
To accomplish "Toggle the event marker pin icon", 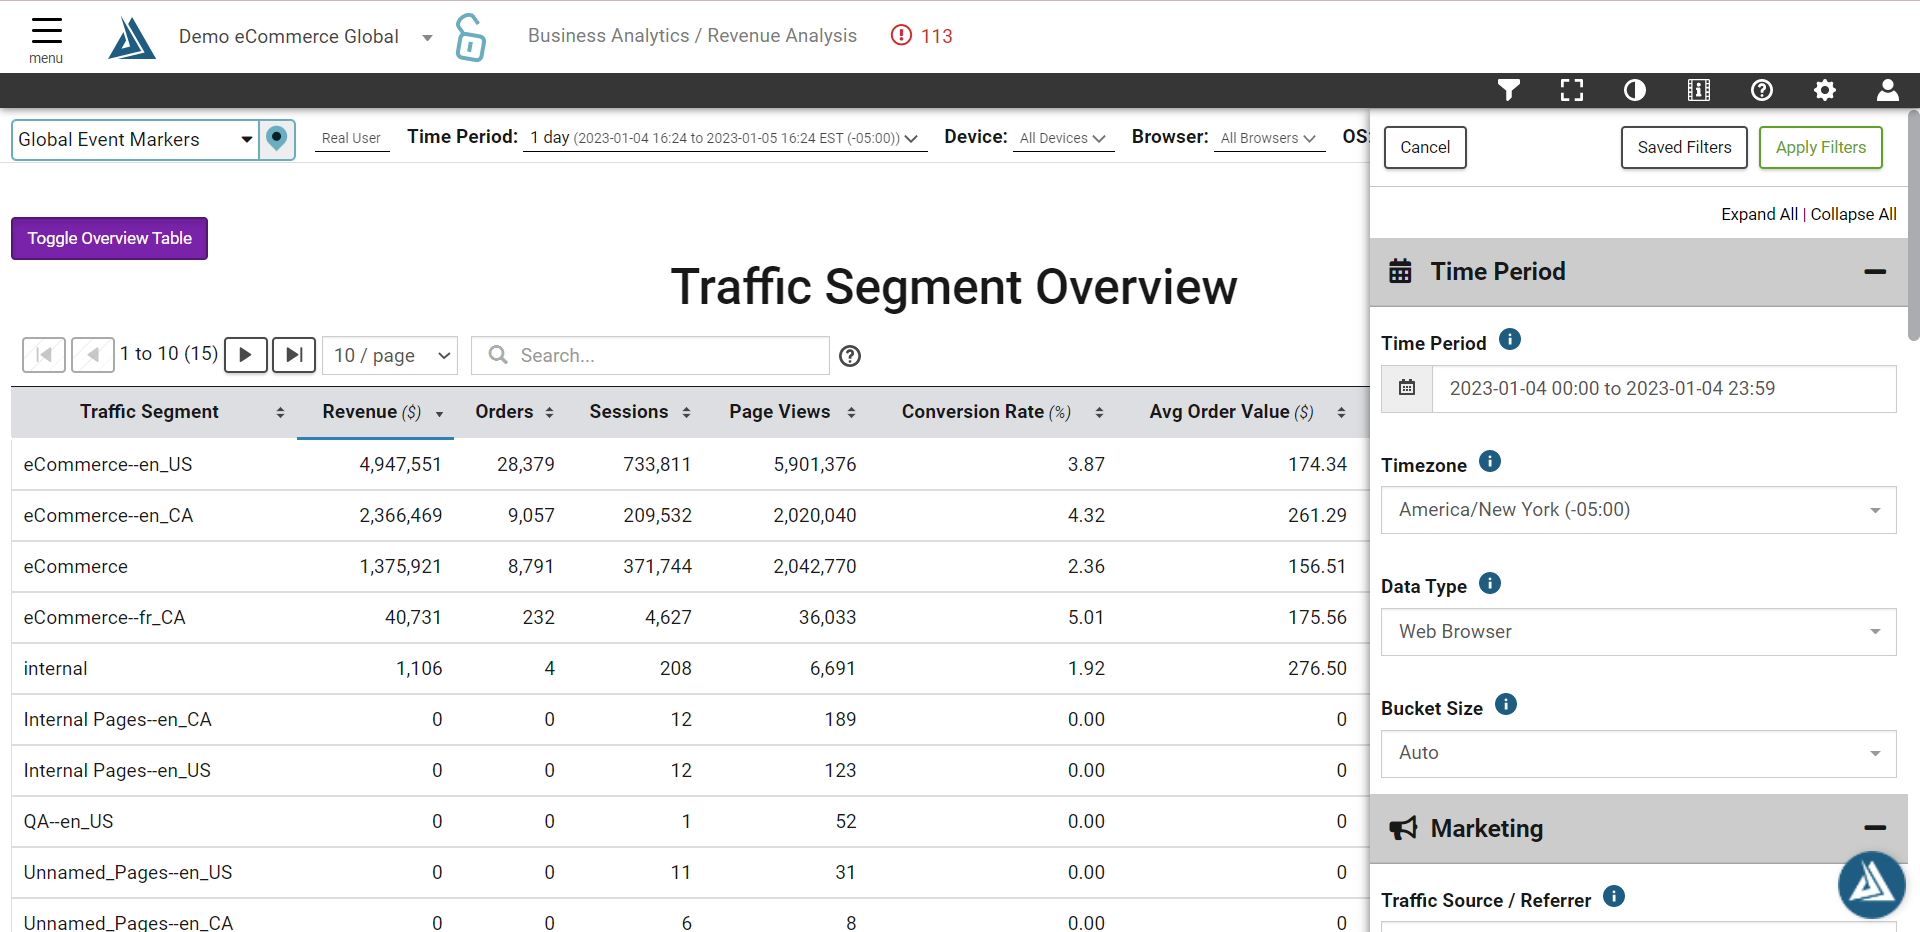I will 277,139.
